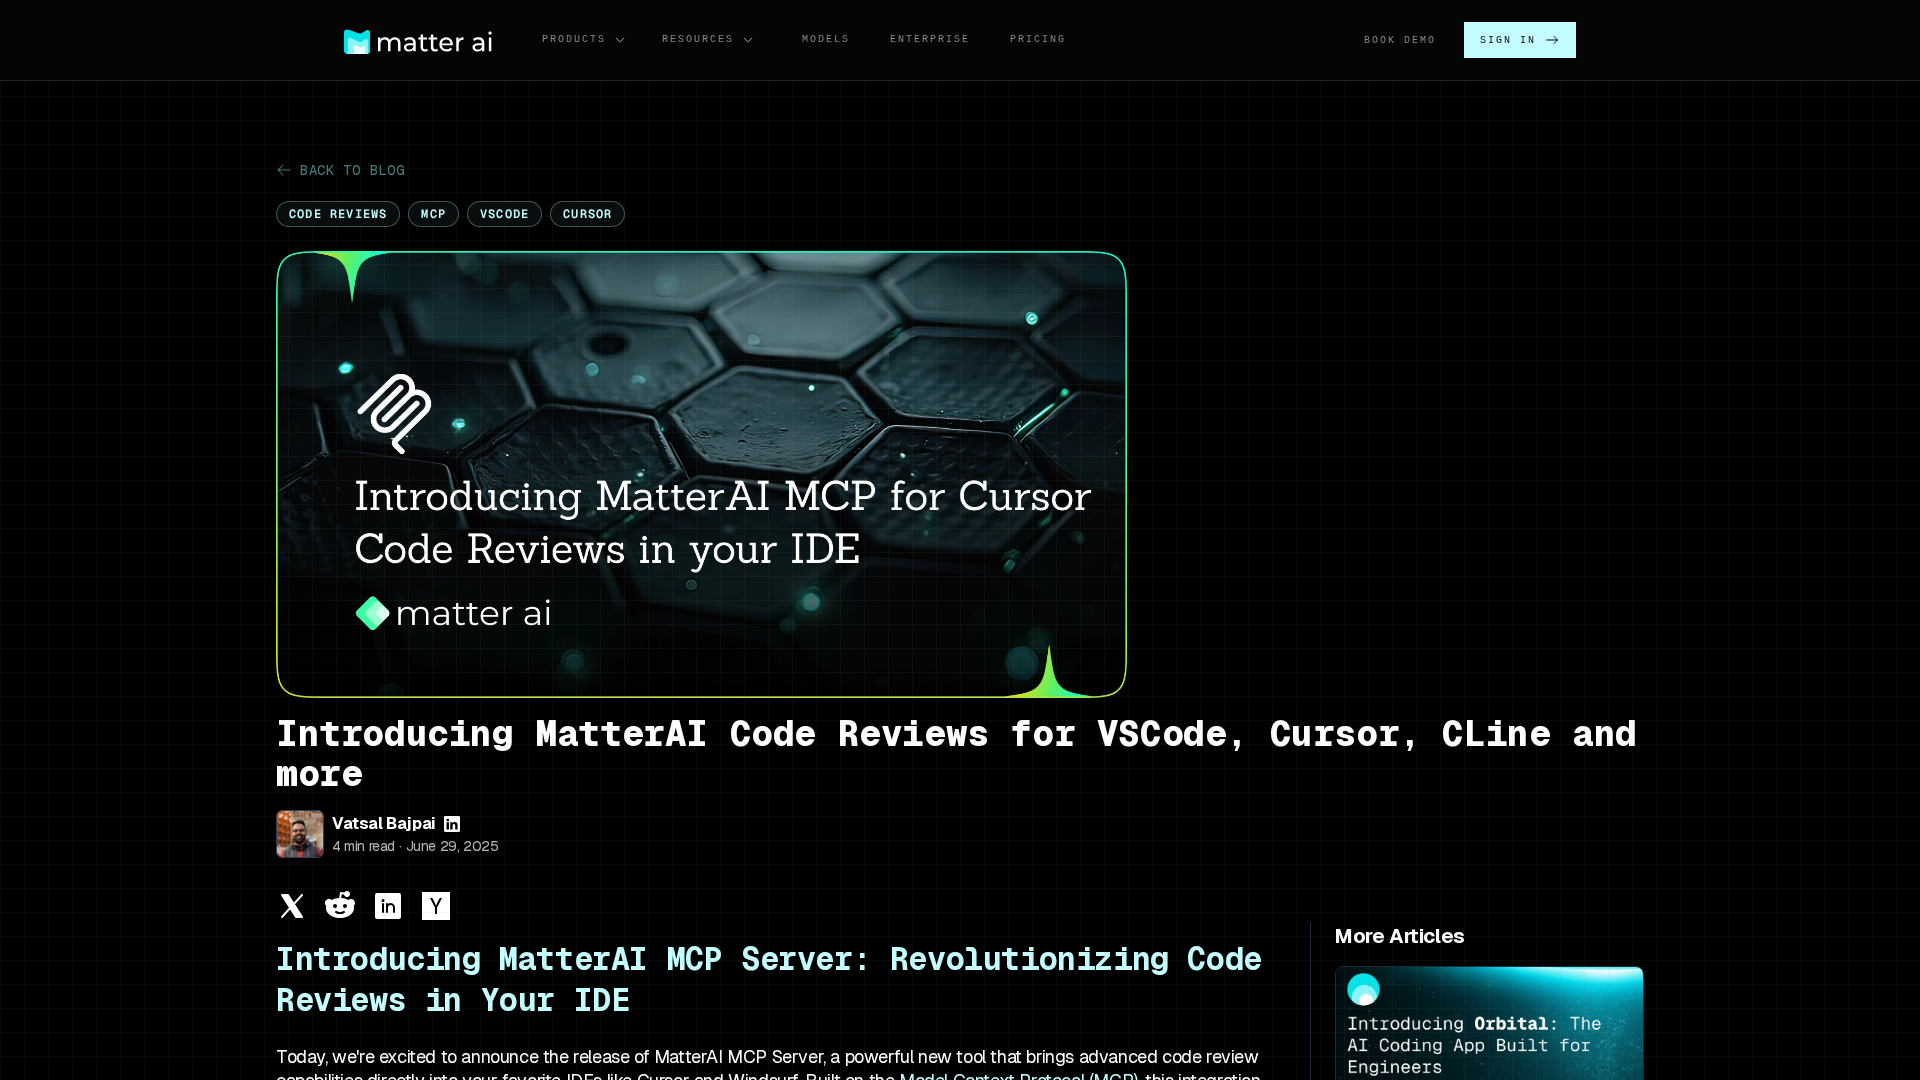The height and width of the screenshot is (1080, 1920).
Task: Click the Matter AI logo in header
Action: coord(417,41)
